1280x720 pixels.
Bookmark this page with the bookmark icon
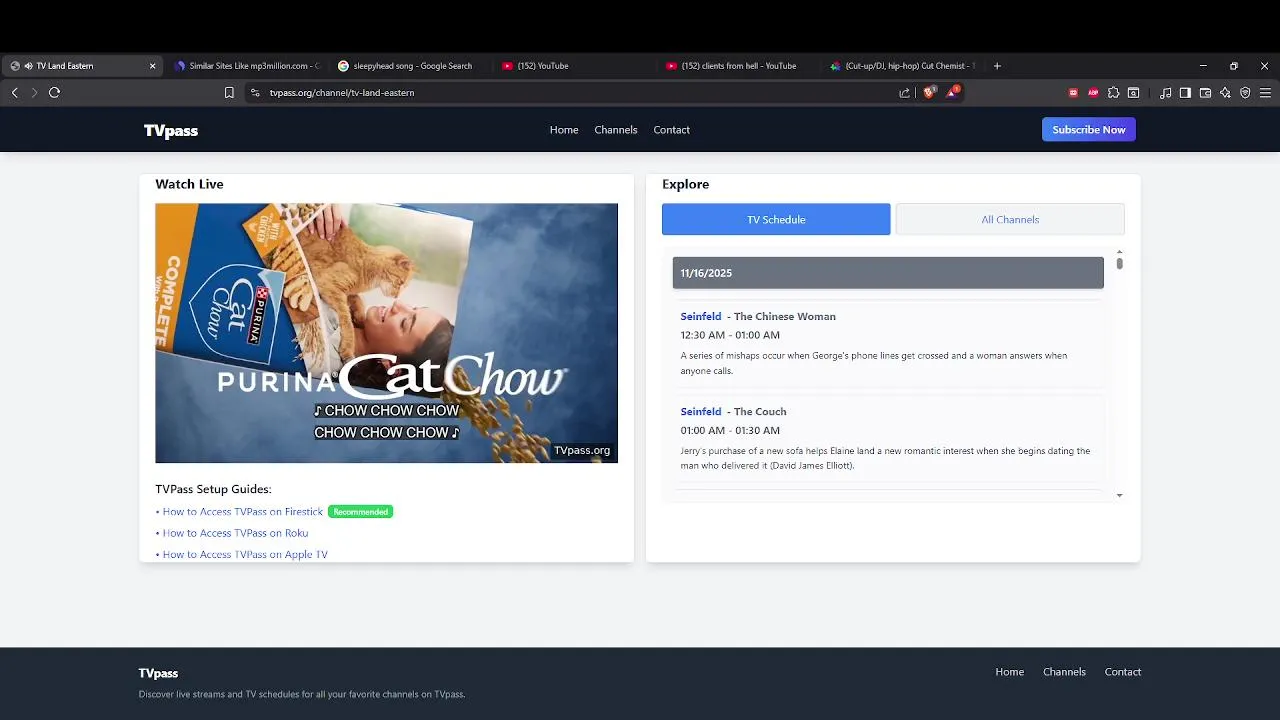click(229, 92)
